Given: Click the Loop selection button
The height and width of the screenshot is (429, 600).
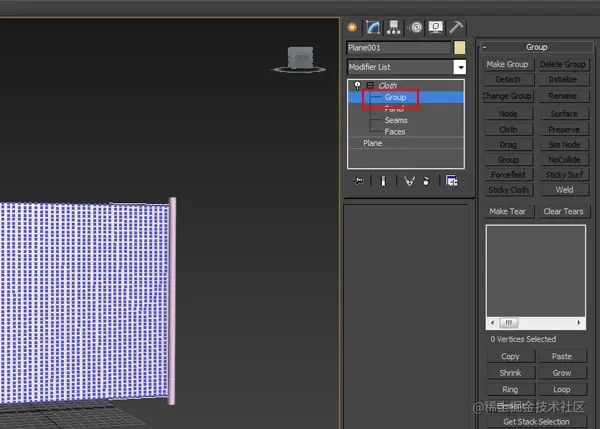Looking at the screenshot, I should [x=562, y=389].
